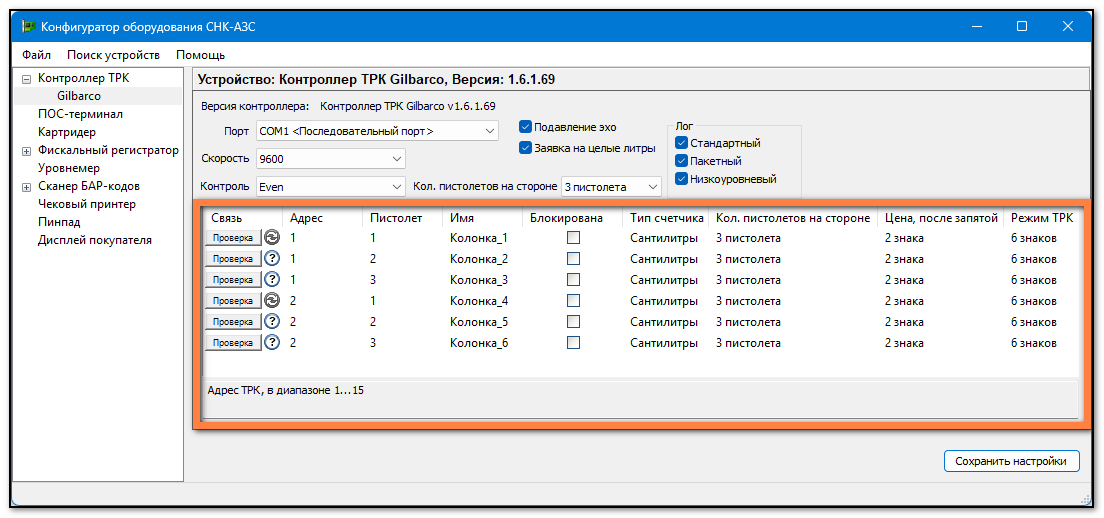Click the refresh status icon in the Колонка_1 row
The height and width of the screenshot is (518, 1104).
pos(271,238)
